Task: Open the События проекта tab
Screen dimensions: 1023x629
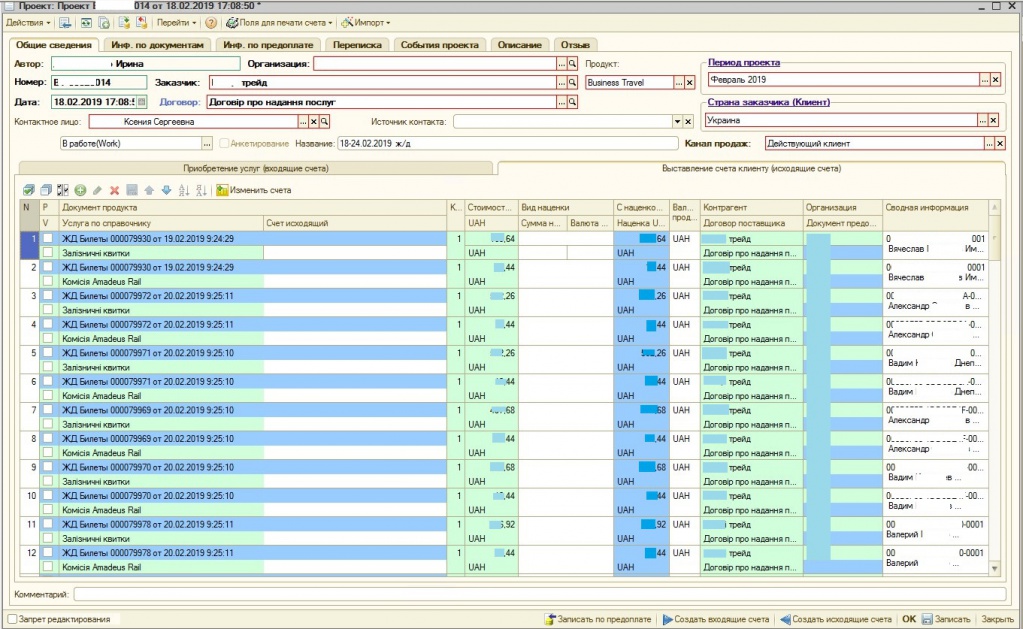Action: (440, 45)
